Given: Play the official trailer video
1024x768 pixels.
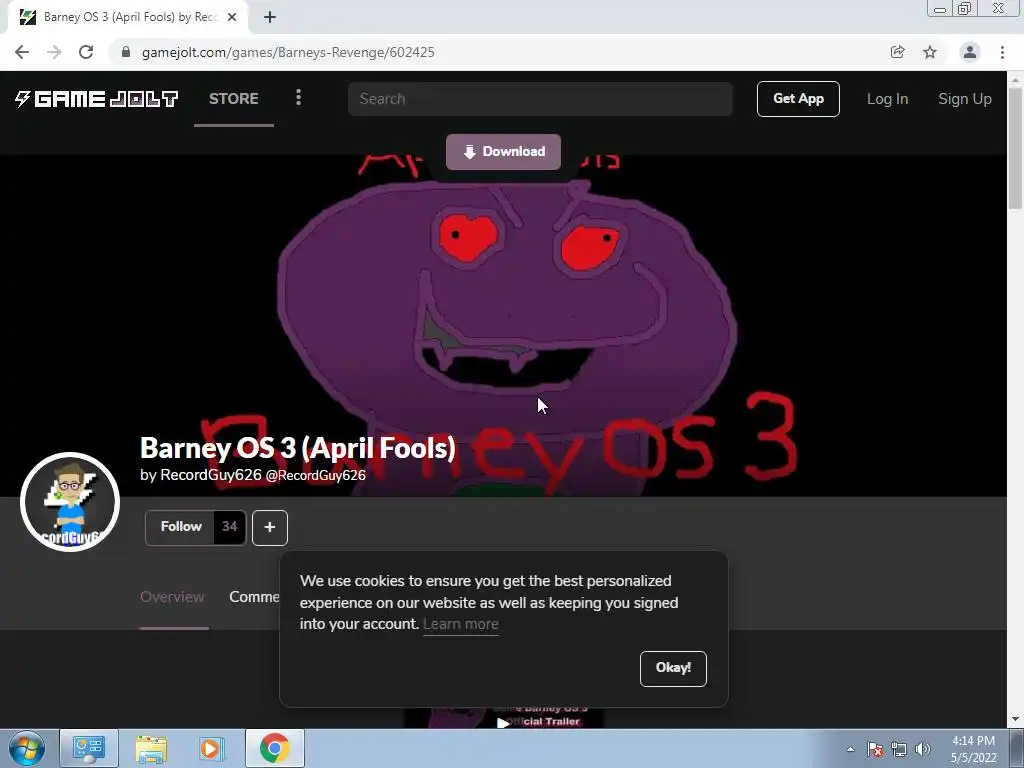Looking at the screenshot, I should [503, 722].
